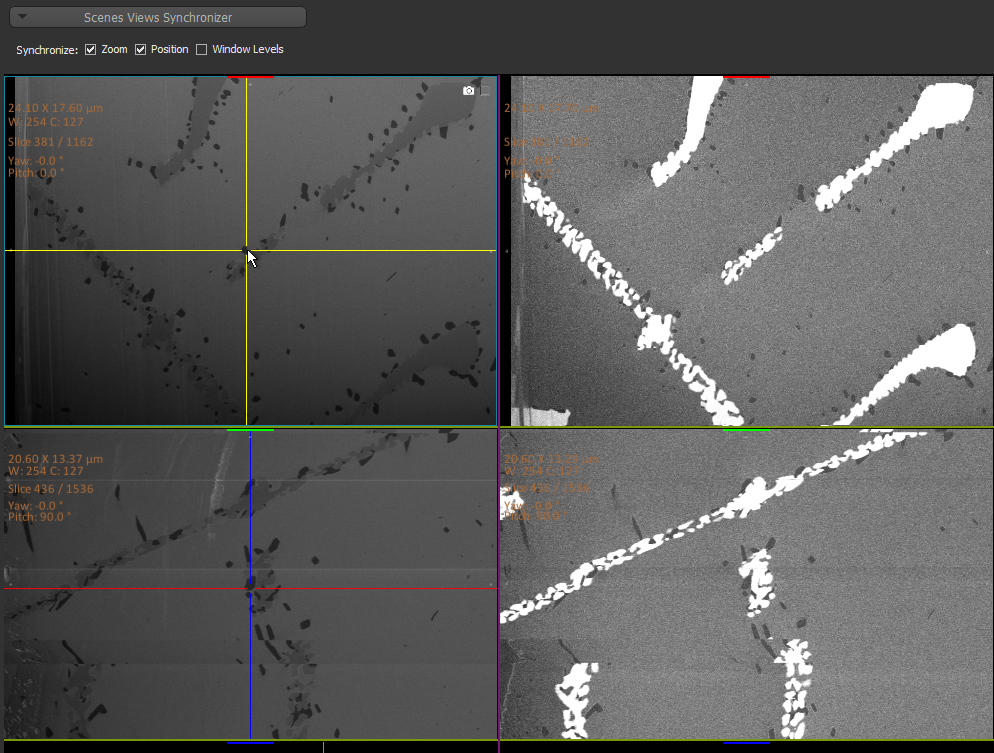Collapse the Scenes Views Synchronizer arrow
Image resolution: width=994 pixels, height=753 pixels.
pyautogui.click(x=23, y=17)
